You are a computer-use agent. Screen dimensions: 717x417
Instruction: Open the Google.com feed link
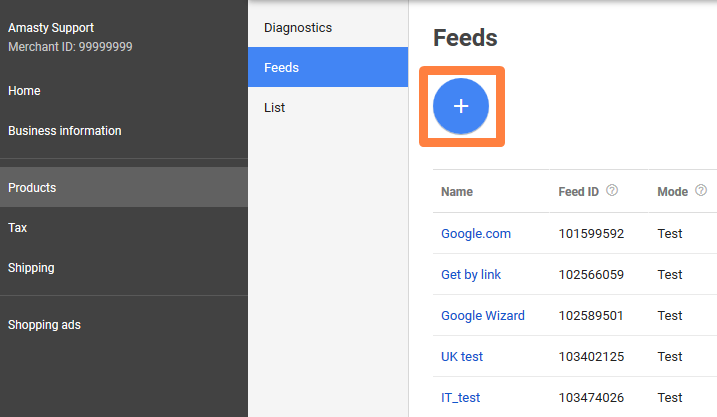click(x=476, y=234)
